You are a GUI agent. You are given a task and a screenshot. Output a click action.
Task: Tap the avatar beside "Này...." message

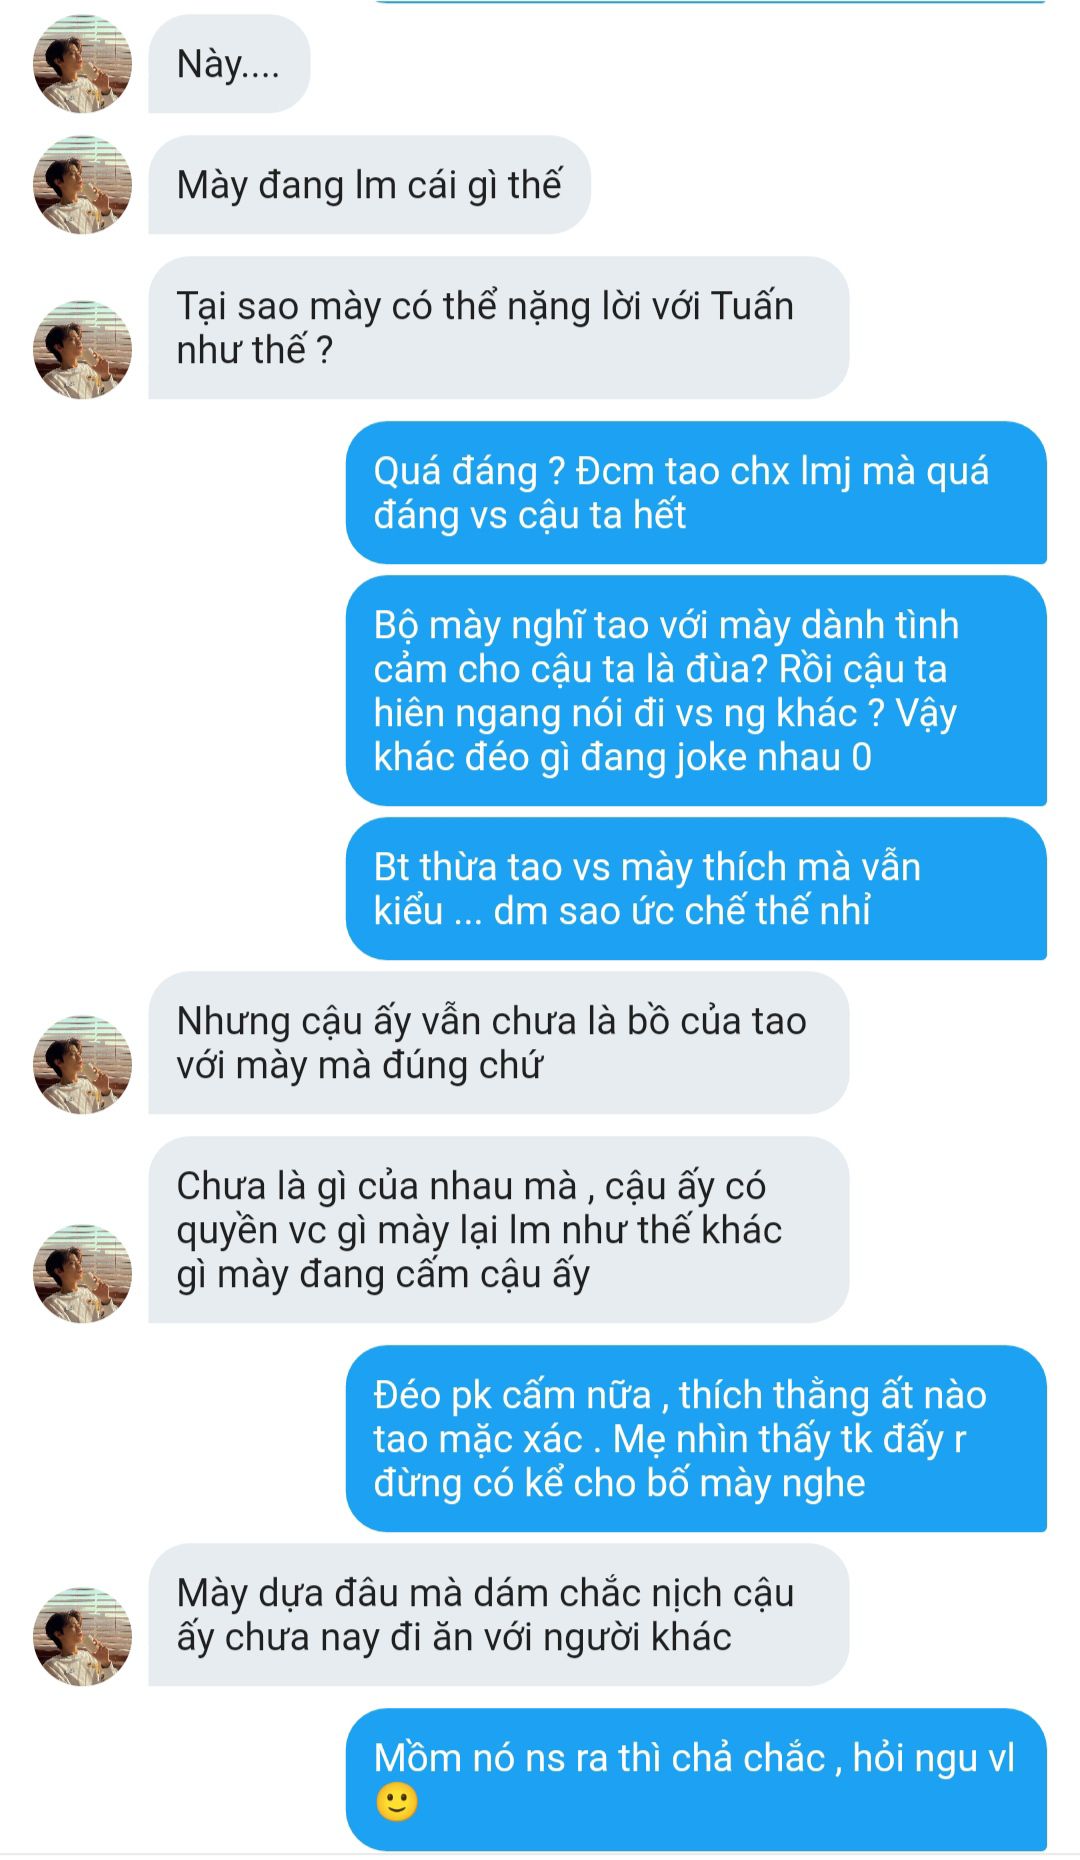click(82, 64)
